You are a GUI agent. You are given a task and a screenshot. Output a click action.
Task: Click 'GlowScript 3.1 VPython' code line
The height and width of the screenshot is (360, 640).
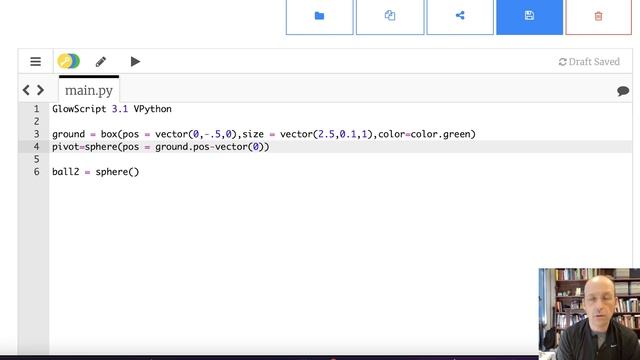tap(112, 109)
